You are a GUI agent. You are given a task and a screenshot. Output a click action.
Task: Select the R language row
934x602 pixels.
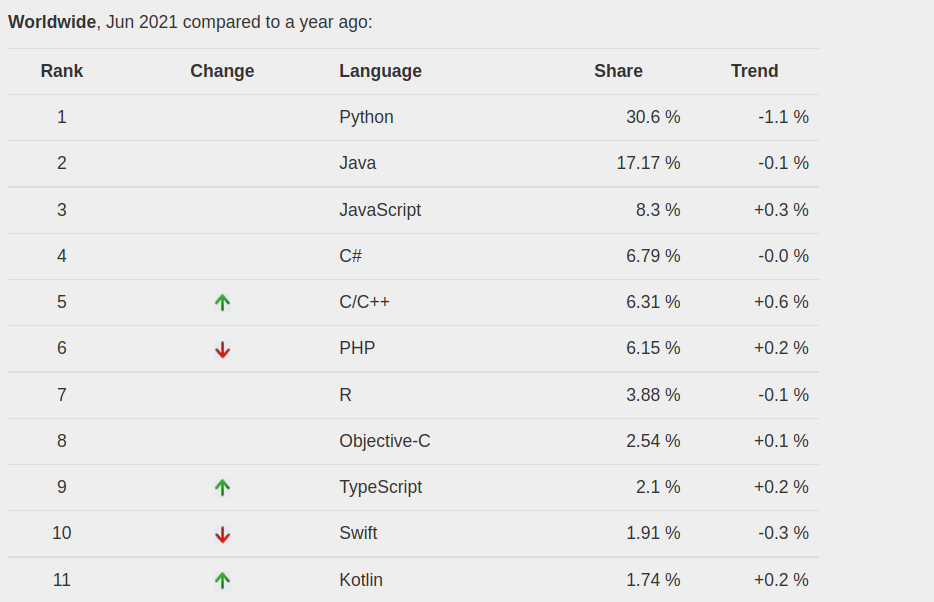click(x=413, y=395)
